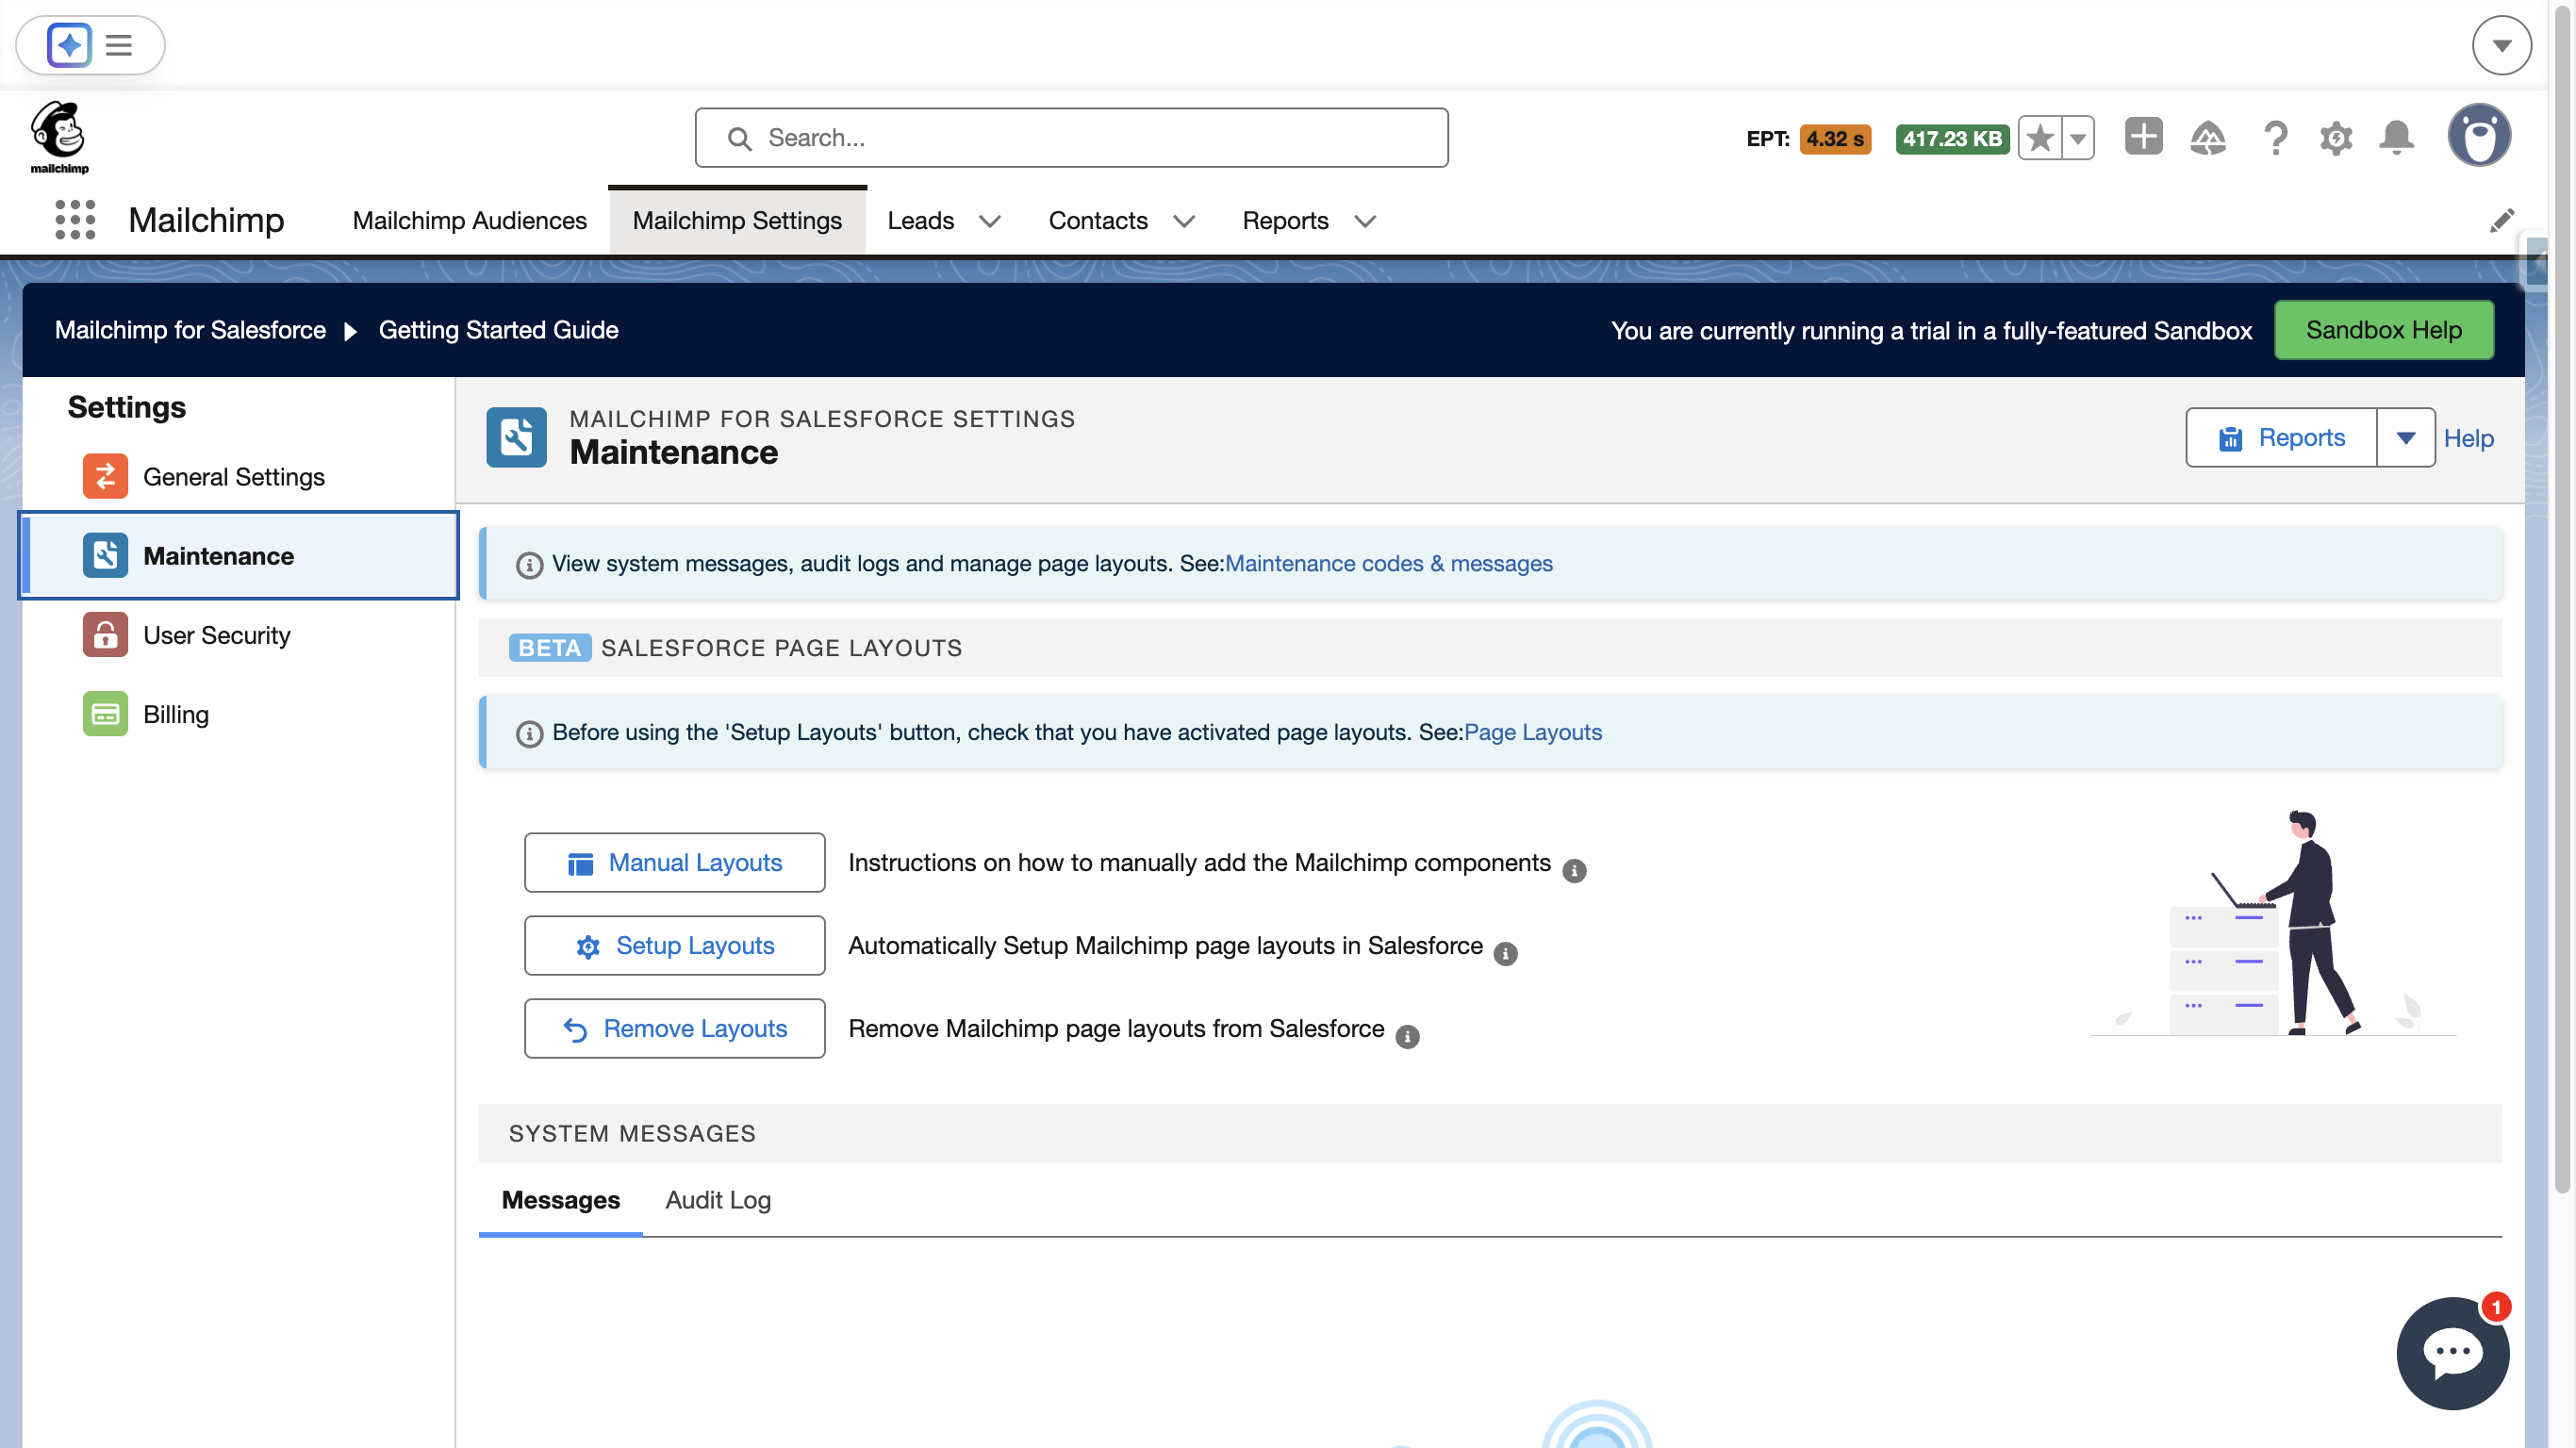Image resolution: width=2576 pixels, height=1448 pixels.
Task: Open the Setup gear icon
Action: tap(2335, 138)
